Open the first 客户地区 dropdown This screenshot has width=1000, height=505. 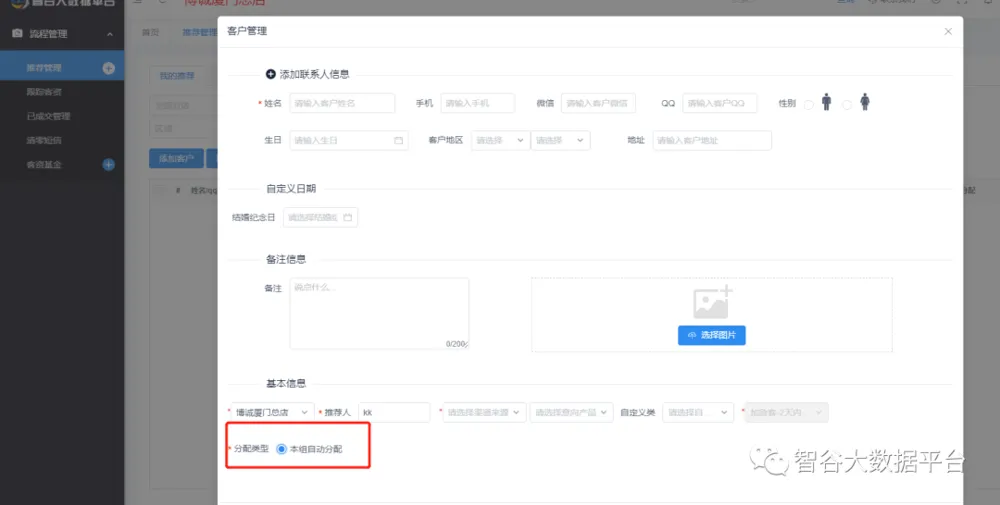pos(499,141)
